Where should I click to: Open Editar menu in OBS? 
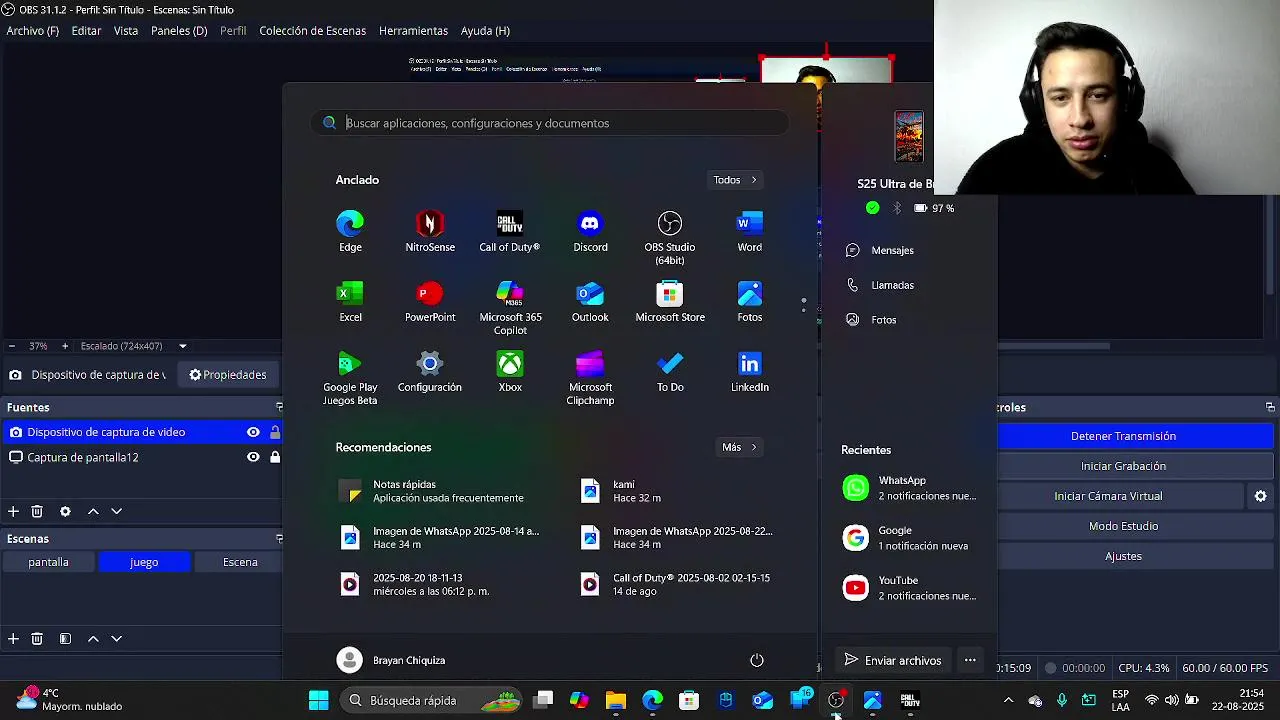[x=86, y=31]
